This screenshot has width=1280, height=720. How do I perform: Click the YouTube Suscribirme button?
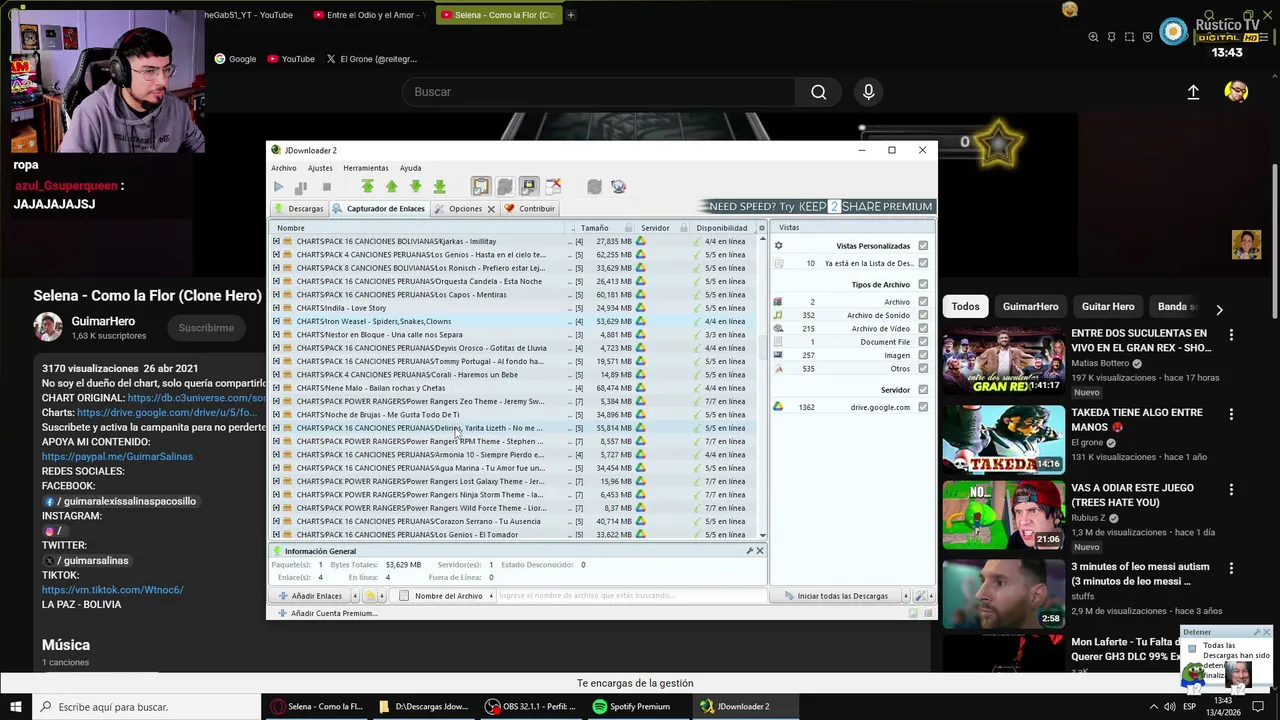coord(206,328)
